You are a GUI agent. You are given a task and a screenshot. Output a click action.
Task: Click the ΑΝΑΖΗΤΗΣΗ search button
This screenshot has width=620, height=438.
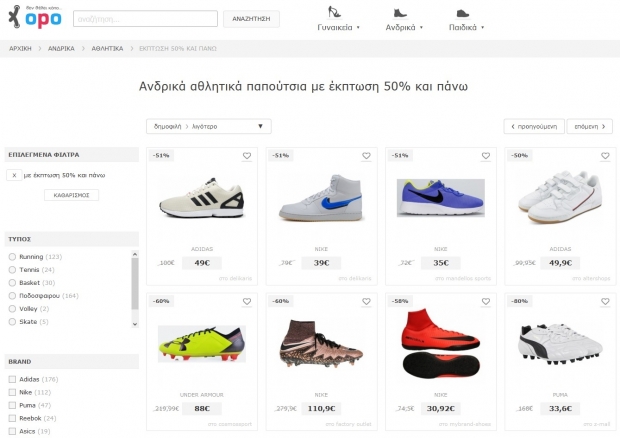point(251,19)
